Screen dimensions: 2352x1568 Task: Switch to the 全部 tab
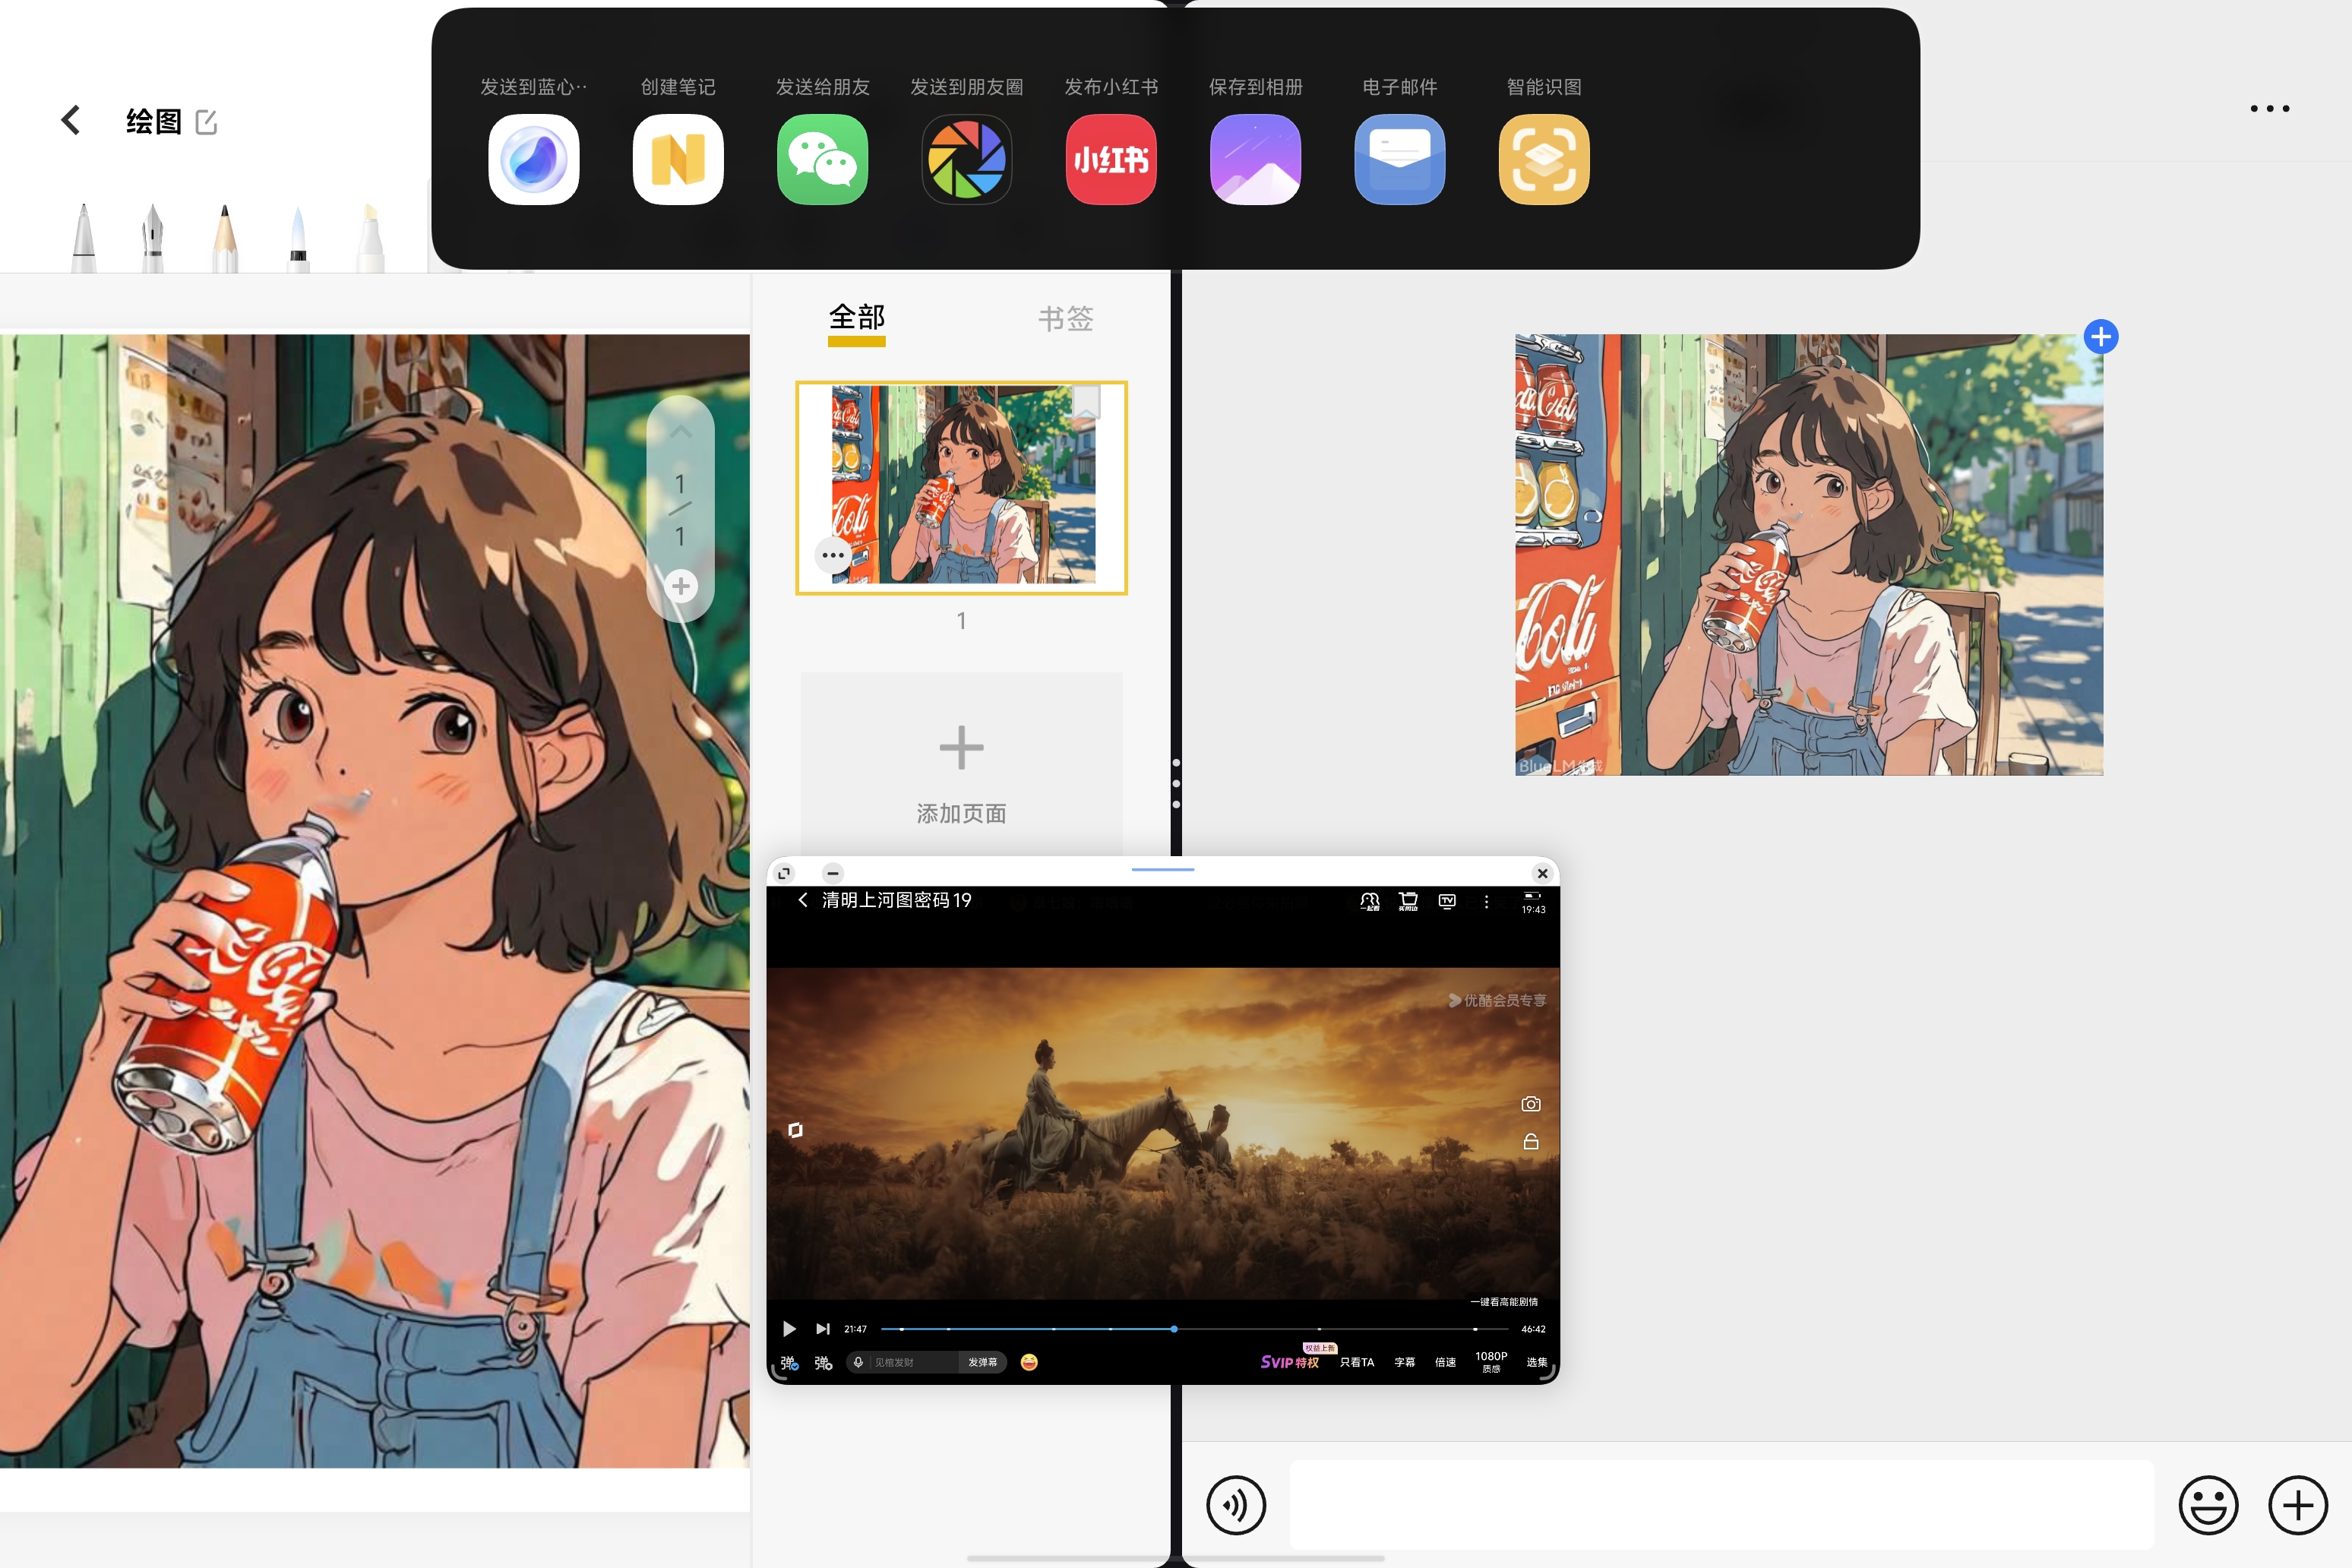[857, 318]
